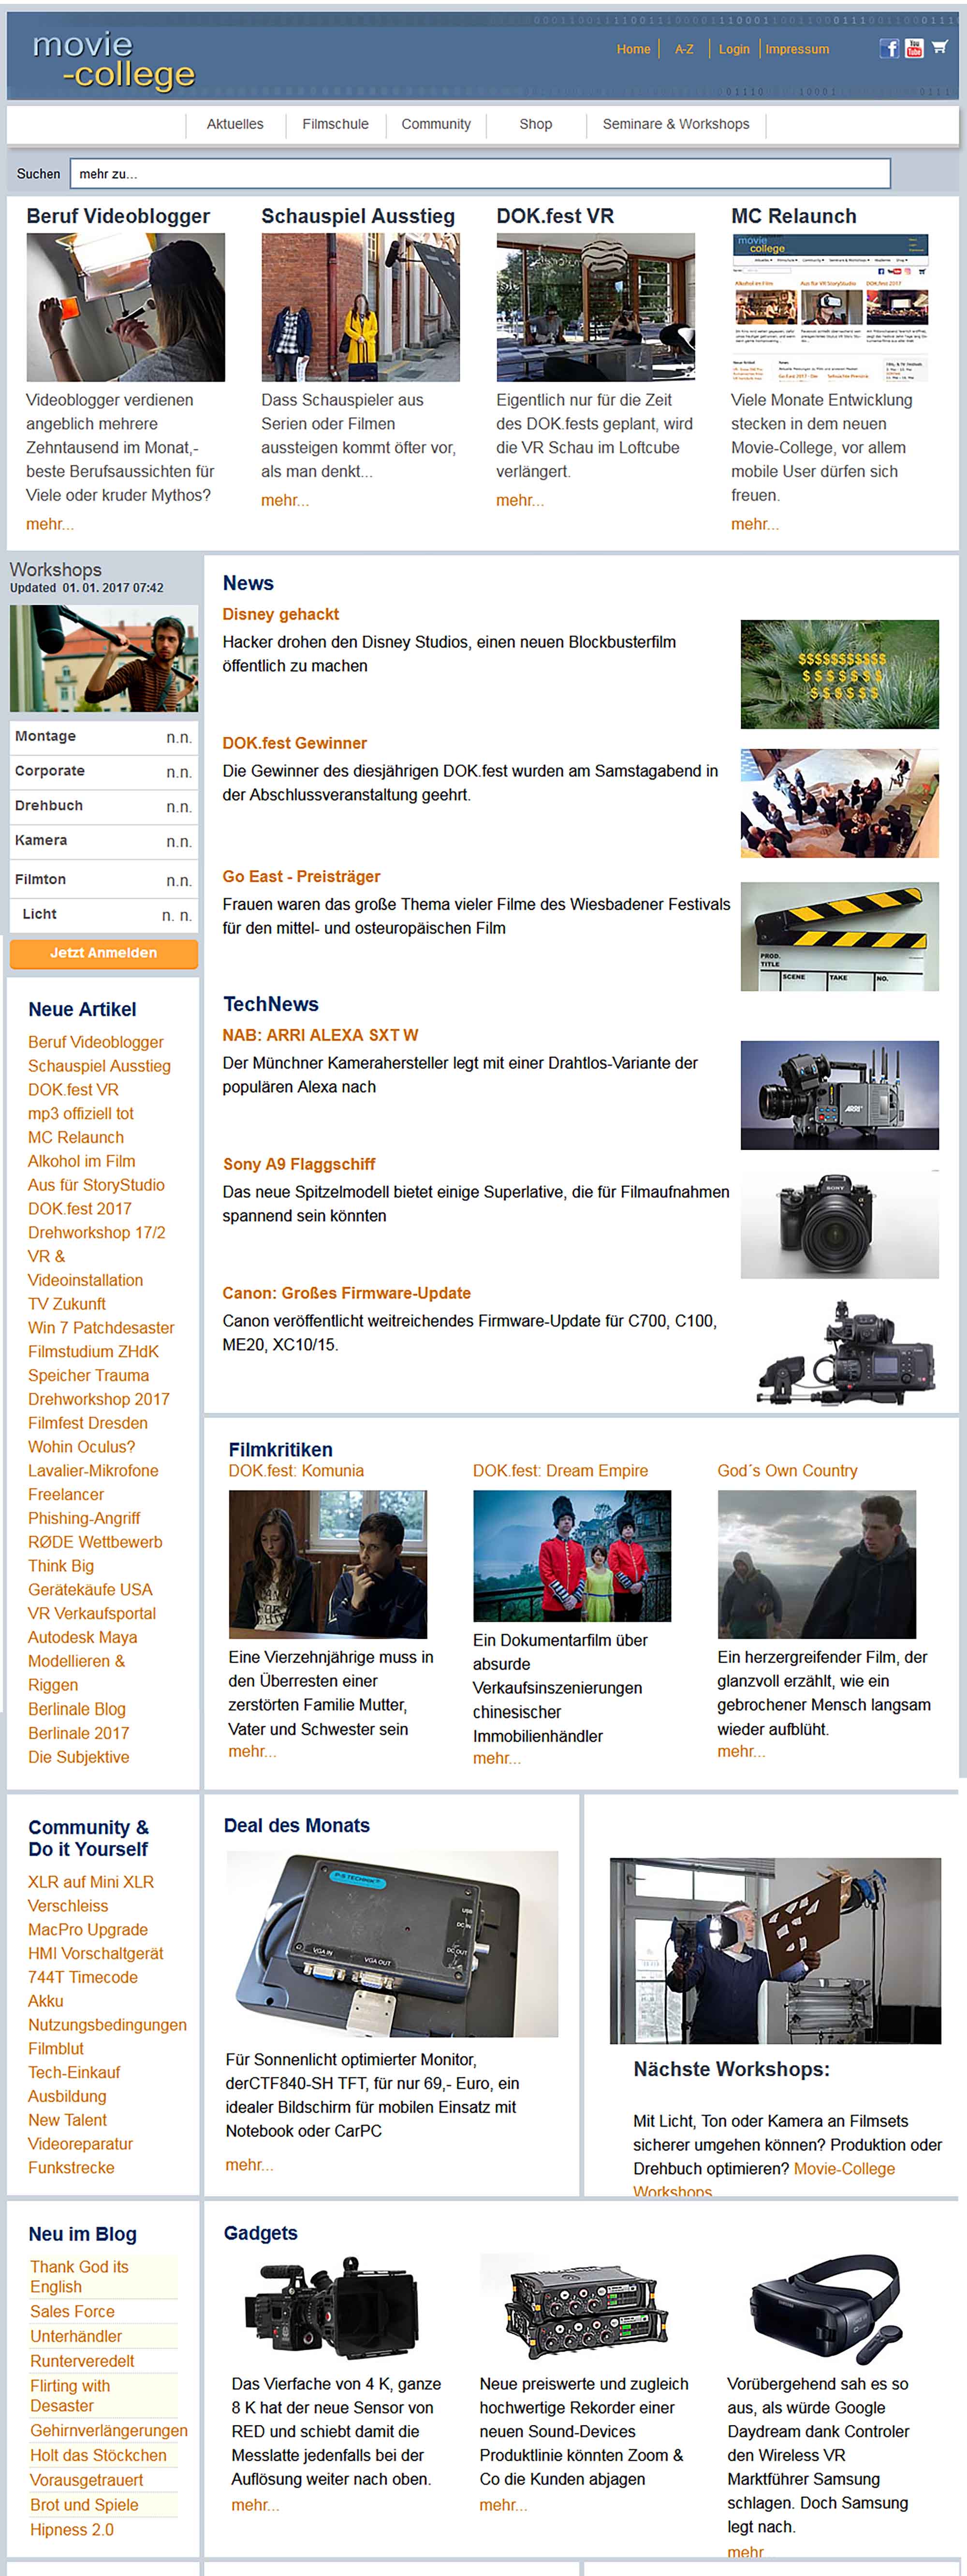
Task: Open the shopping cart icon
Action: (940, 47)
